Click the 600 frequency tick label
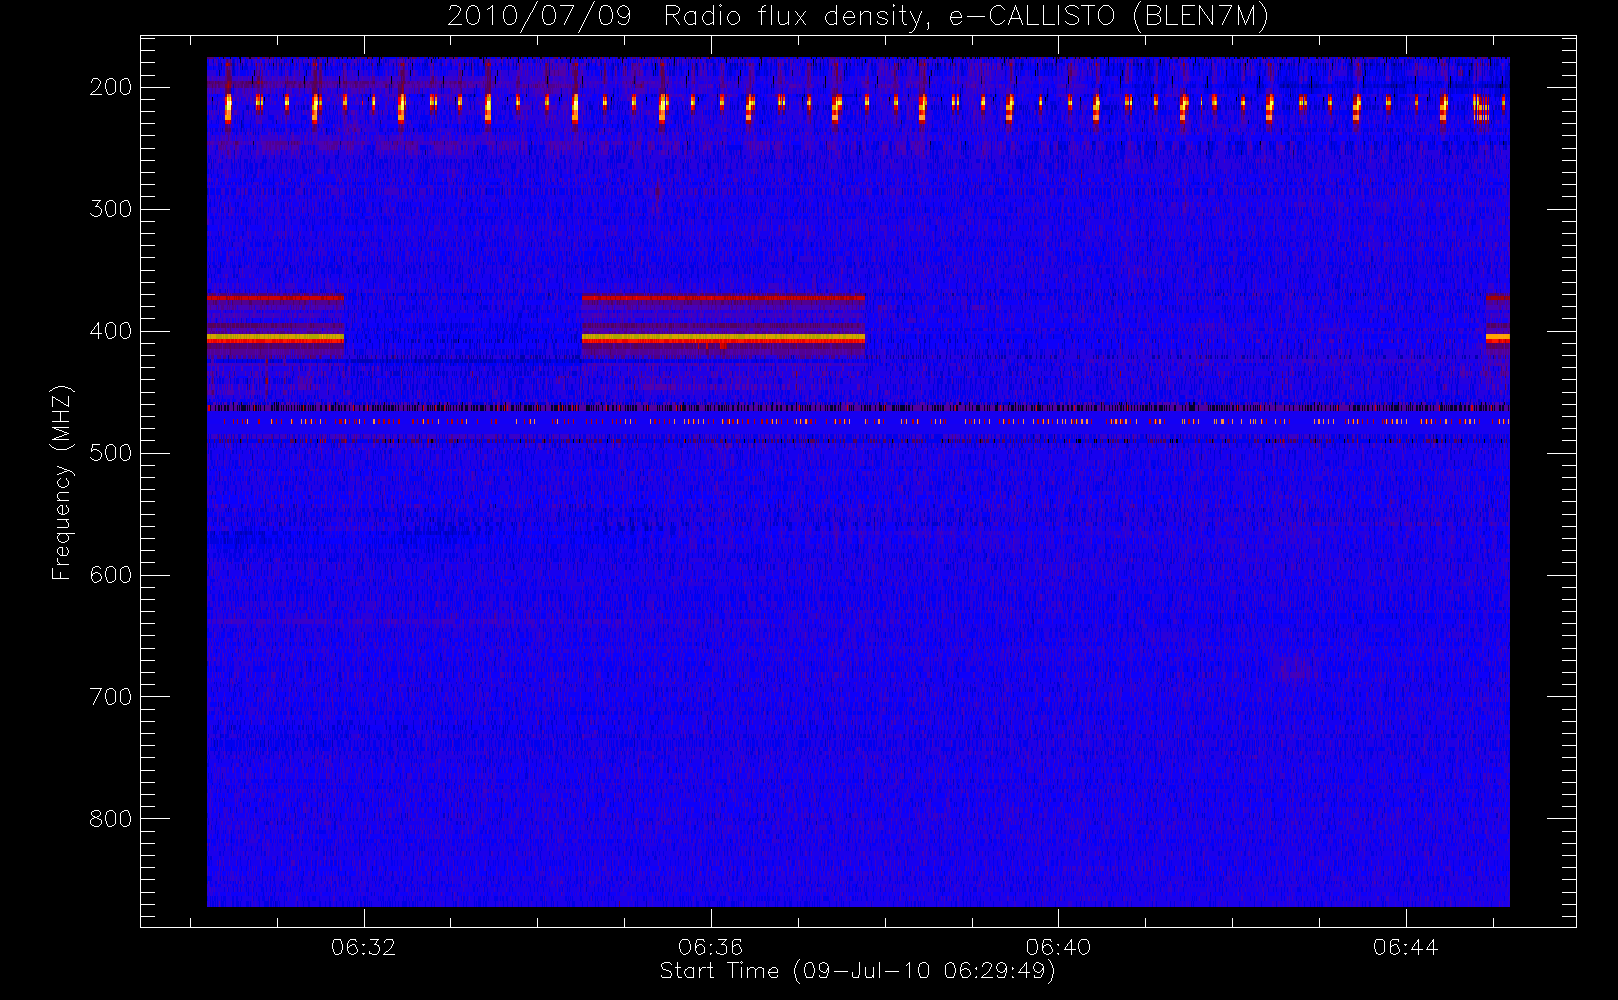Viewport: 1618px width, 1000px height. (111, 575)
